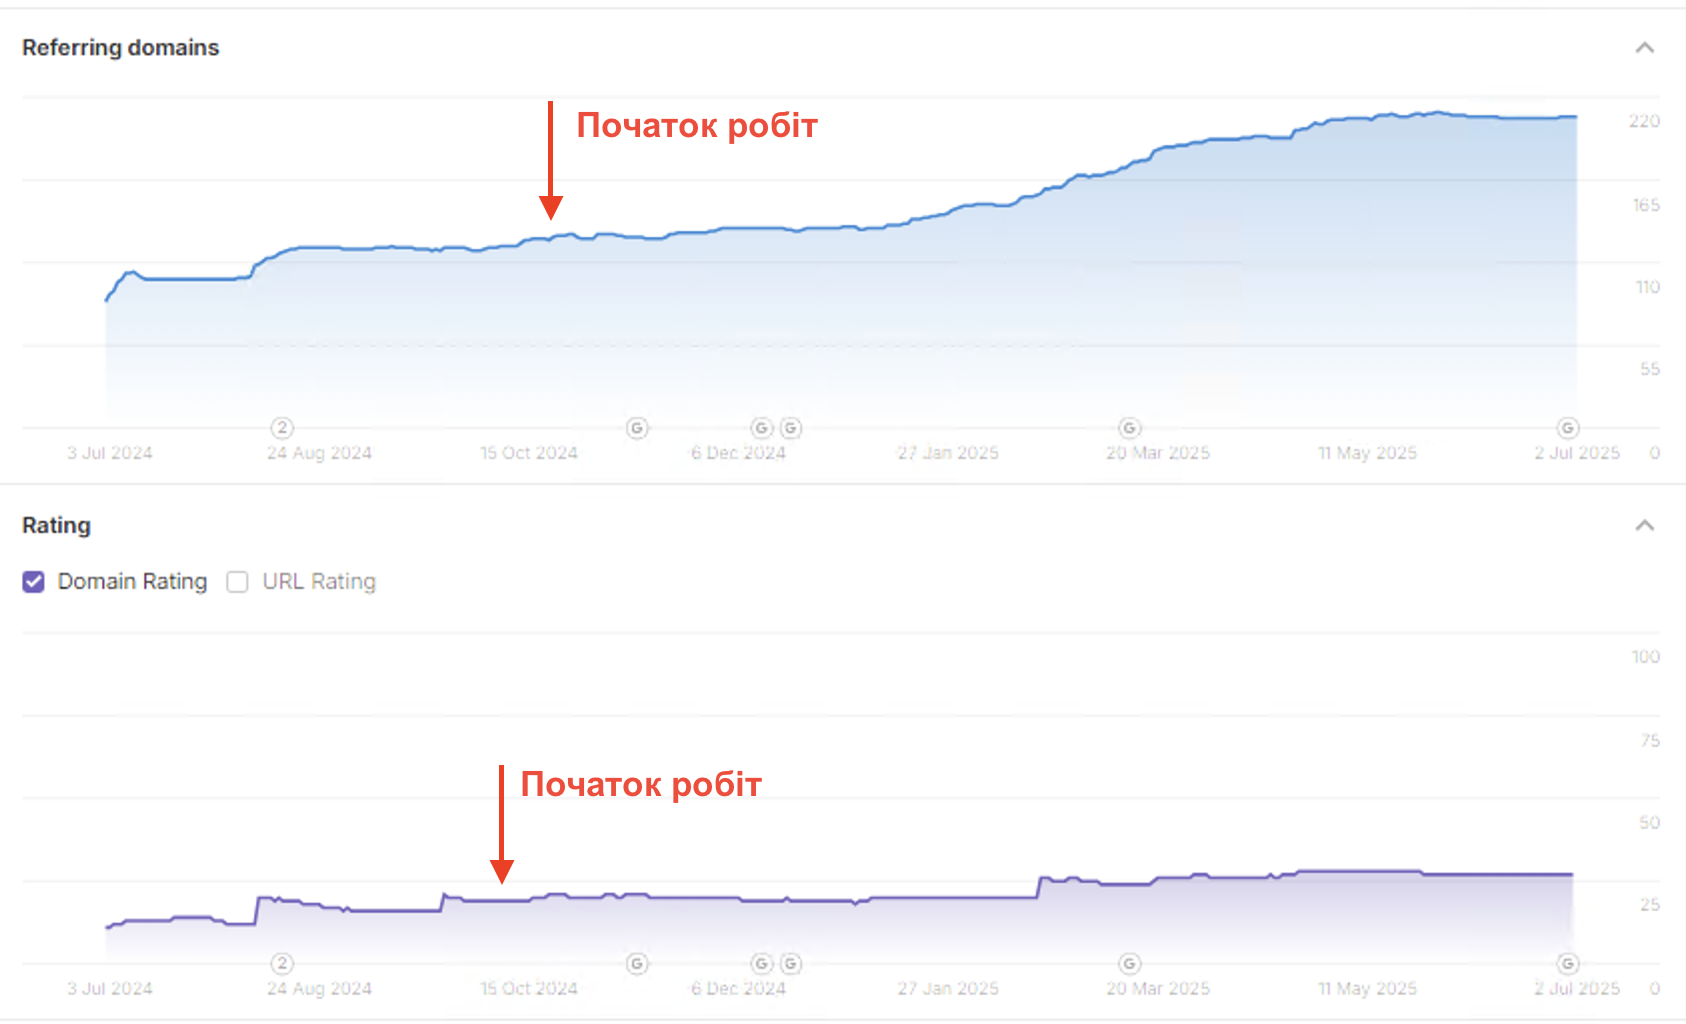Click the 55 value on Referring domains axis
The width and height of the screenshot is (1686, 1024).
[x=1650, y=369]
